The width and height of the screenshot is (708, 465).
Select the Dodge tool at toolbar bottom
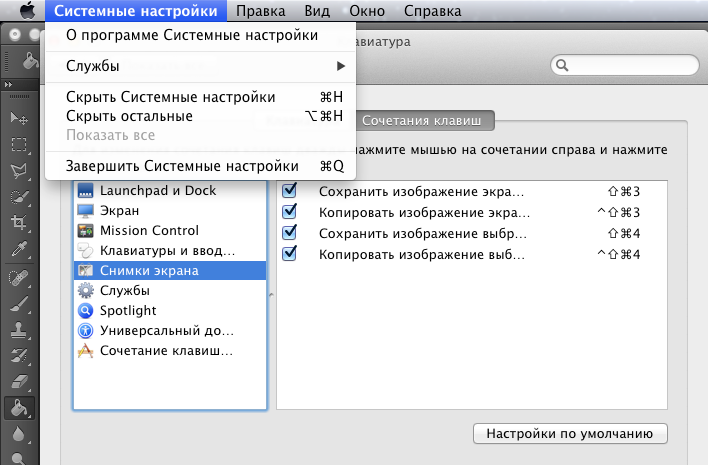(x=18, y=458)
